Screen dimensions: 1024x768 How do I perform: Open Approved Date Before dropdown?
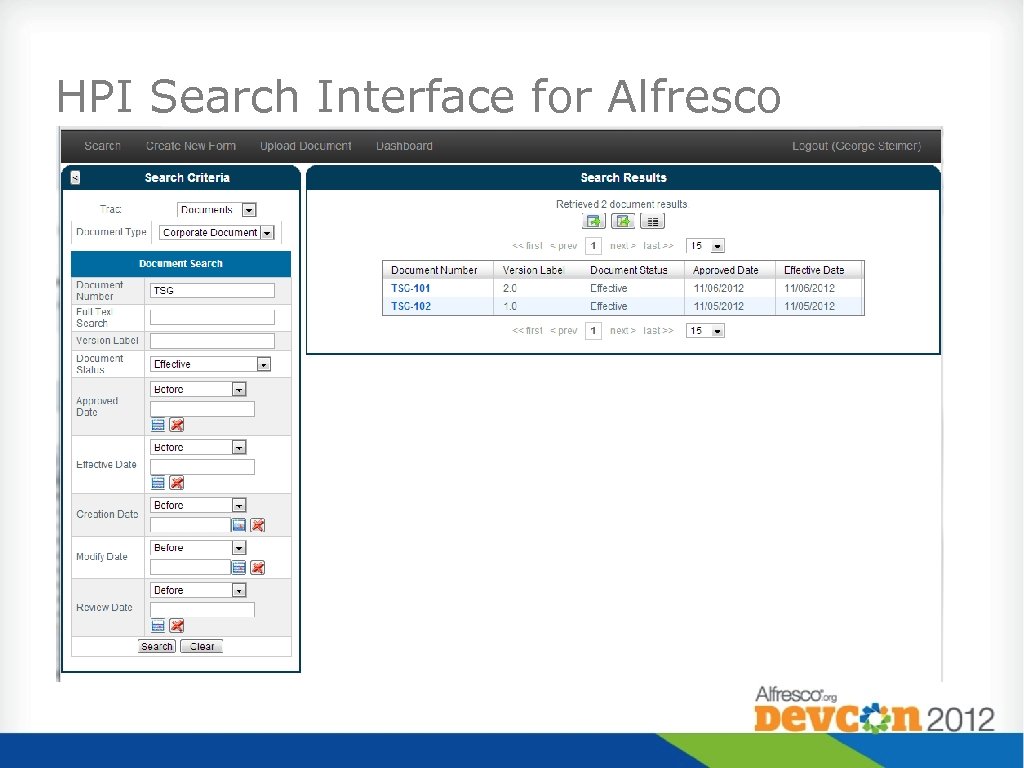pyautogui.click(x=198, y=389)
